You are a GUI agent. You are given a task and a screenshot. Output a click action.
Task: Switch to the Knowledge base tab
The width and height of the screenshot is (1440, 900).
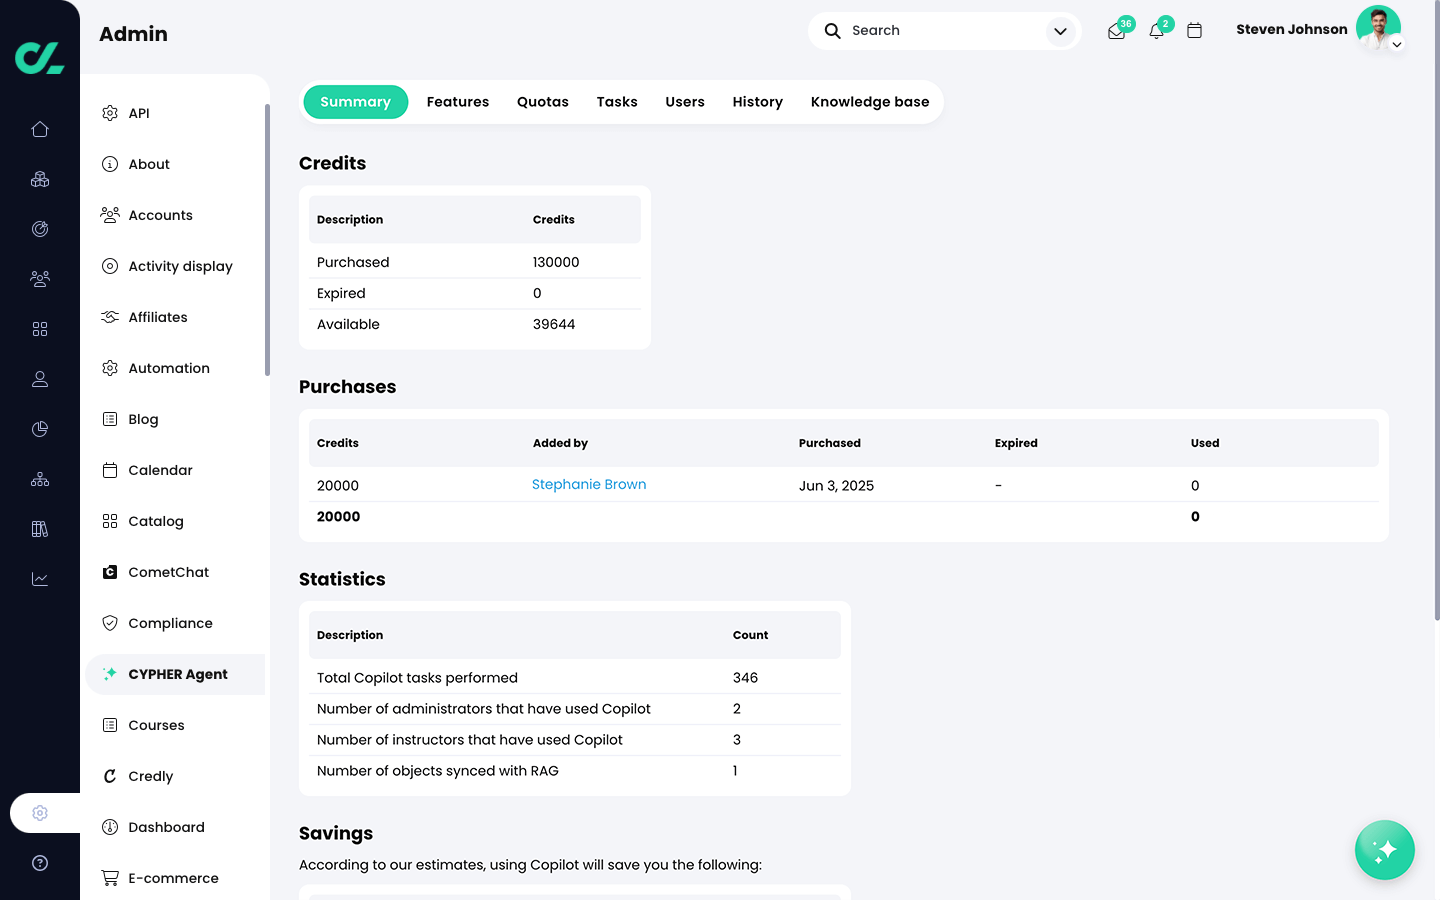(x=869, y=102)
